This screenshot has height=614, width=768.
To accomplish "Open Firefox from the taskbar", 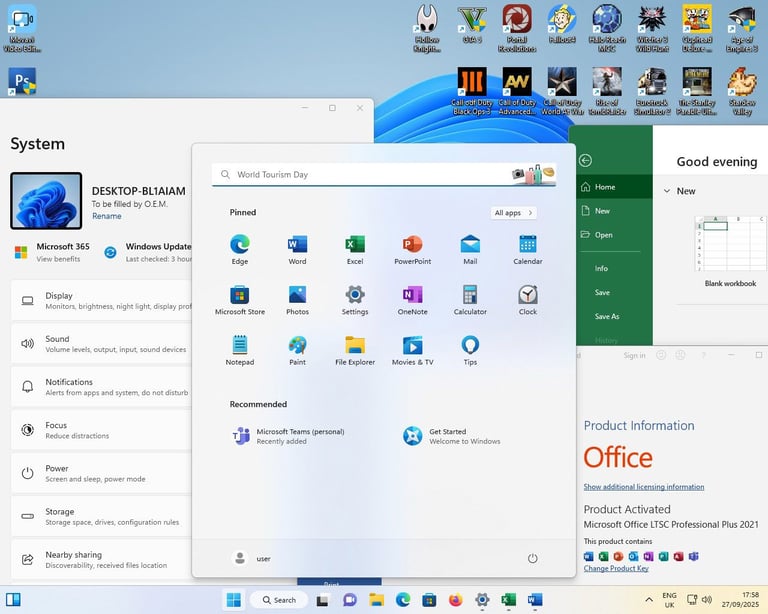I will pos(456,599).
